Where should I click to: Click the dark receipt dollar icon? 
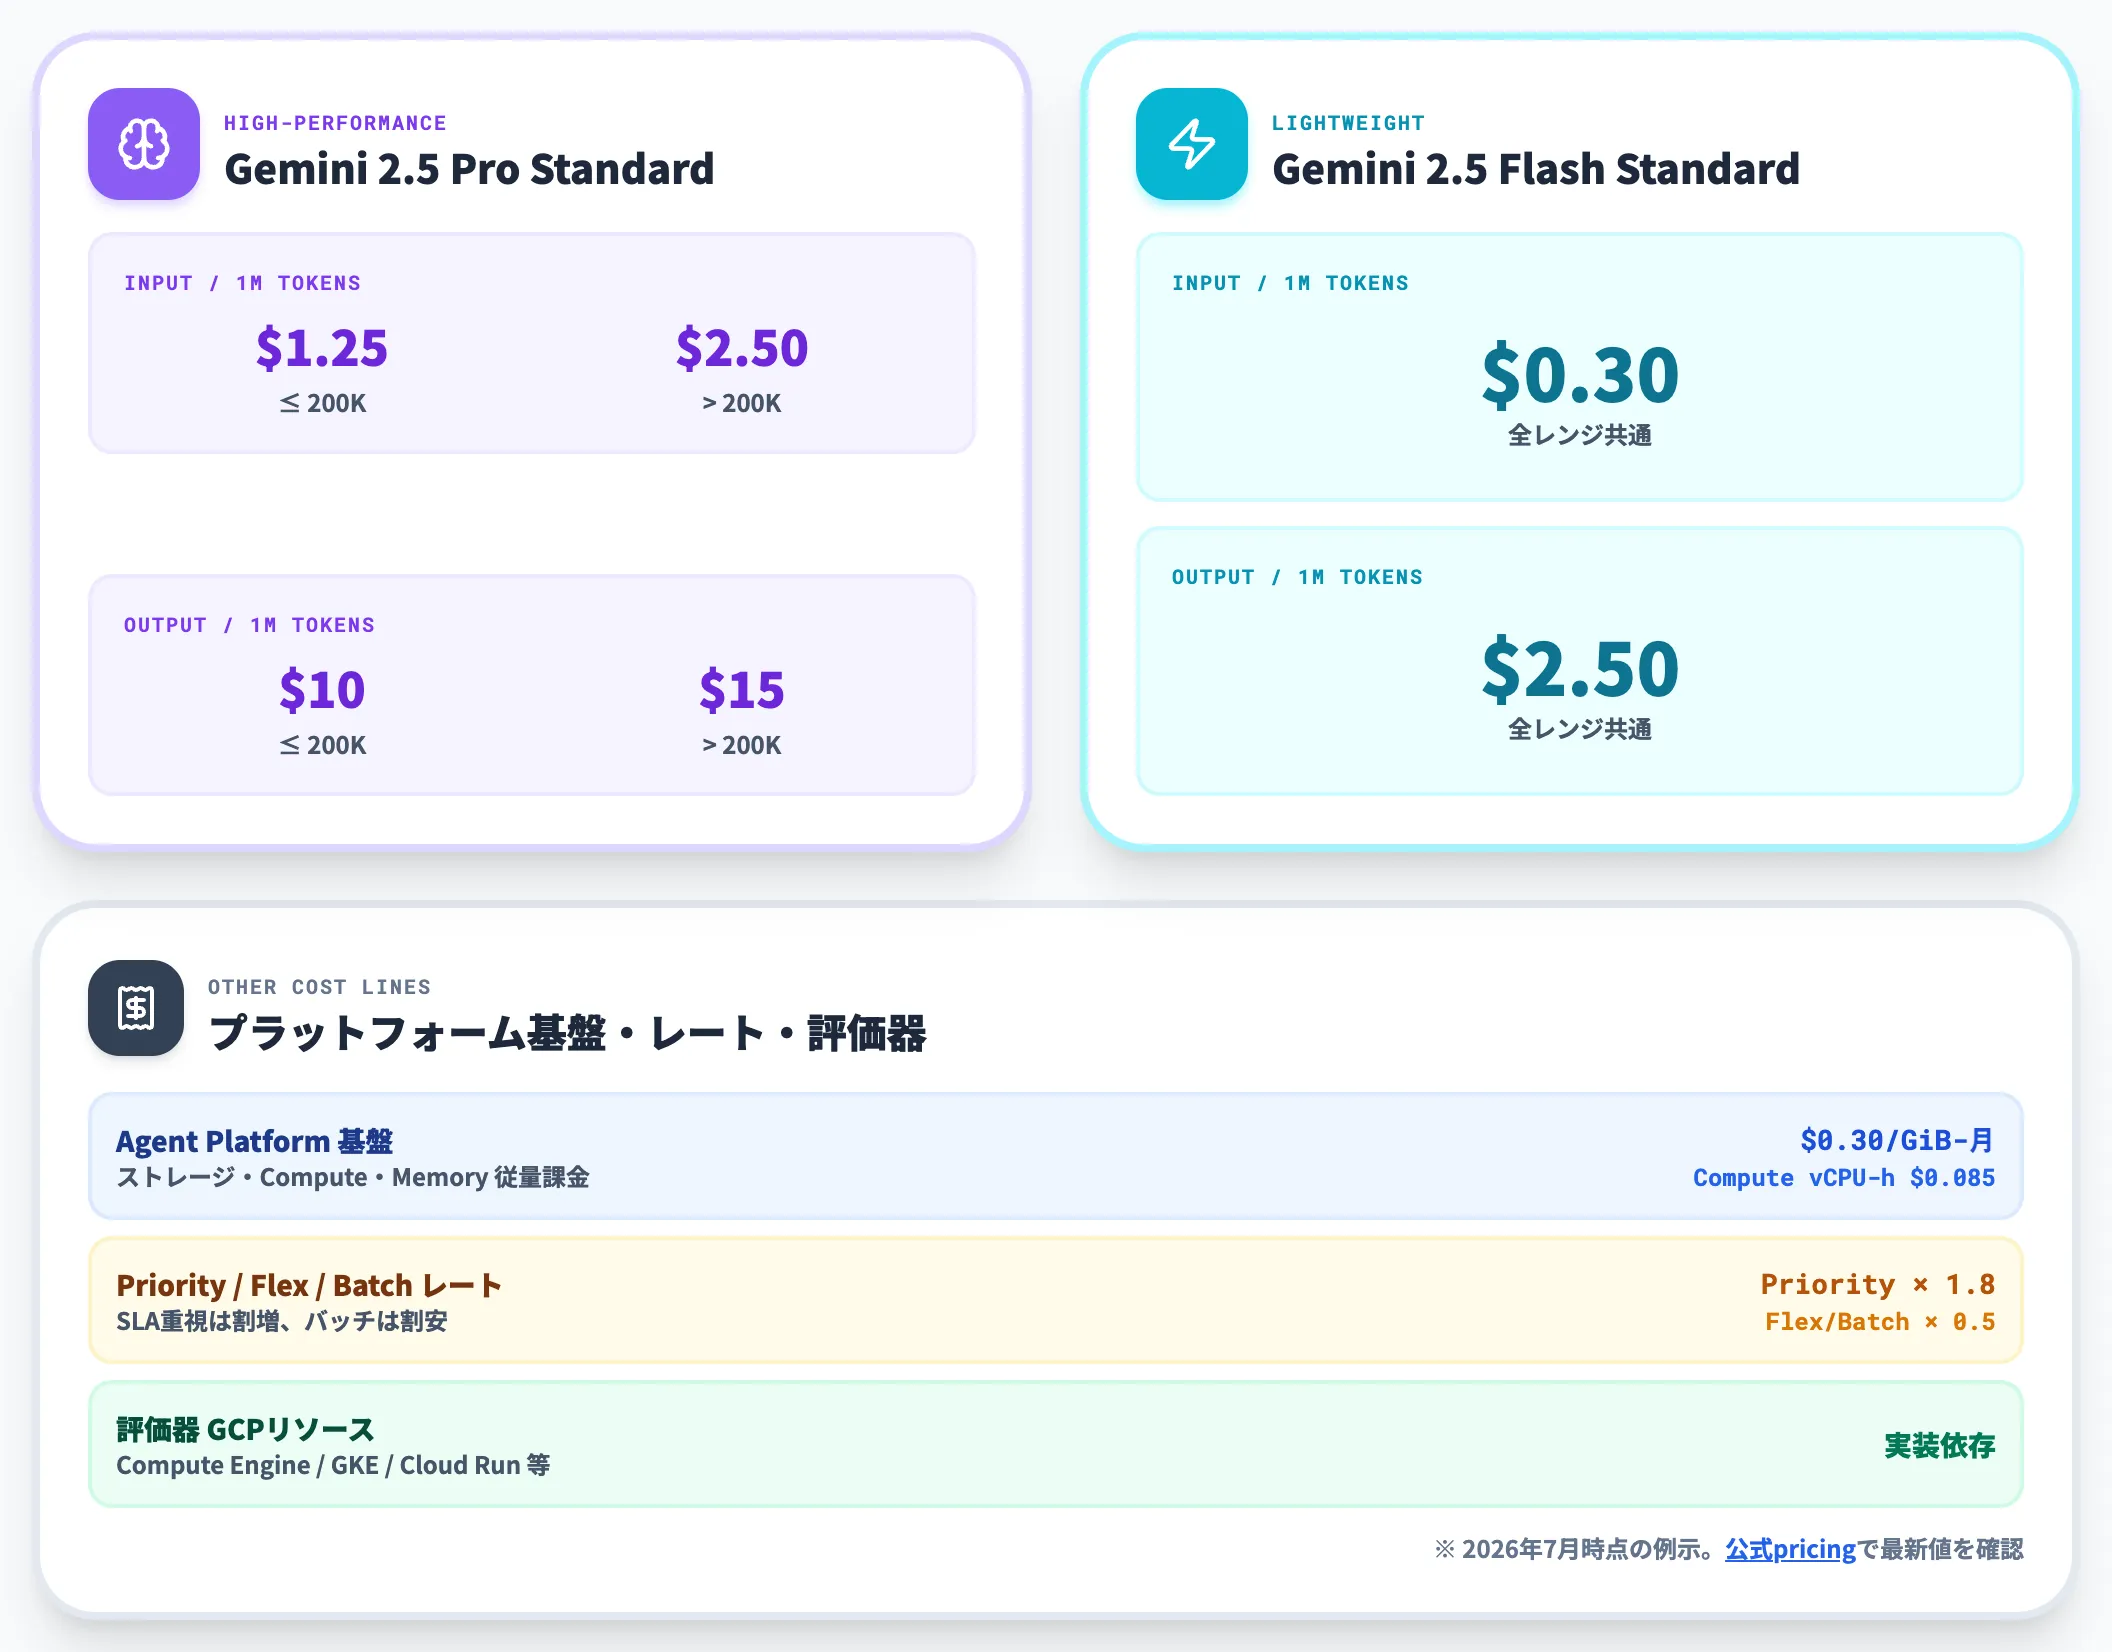pyautogui.click(x=136, y=1008)
